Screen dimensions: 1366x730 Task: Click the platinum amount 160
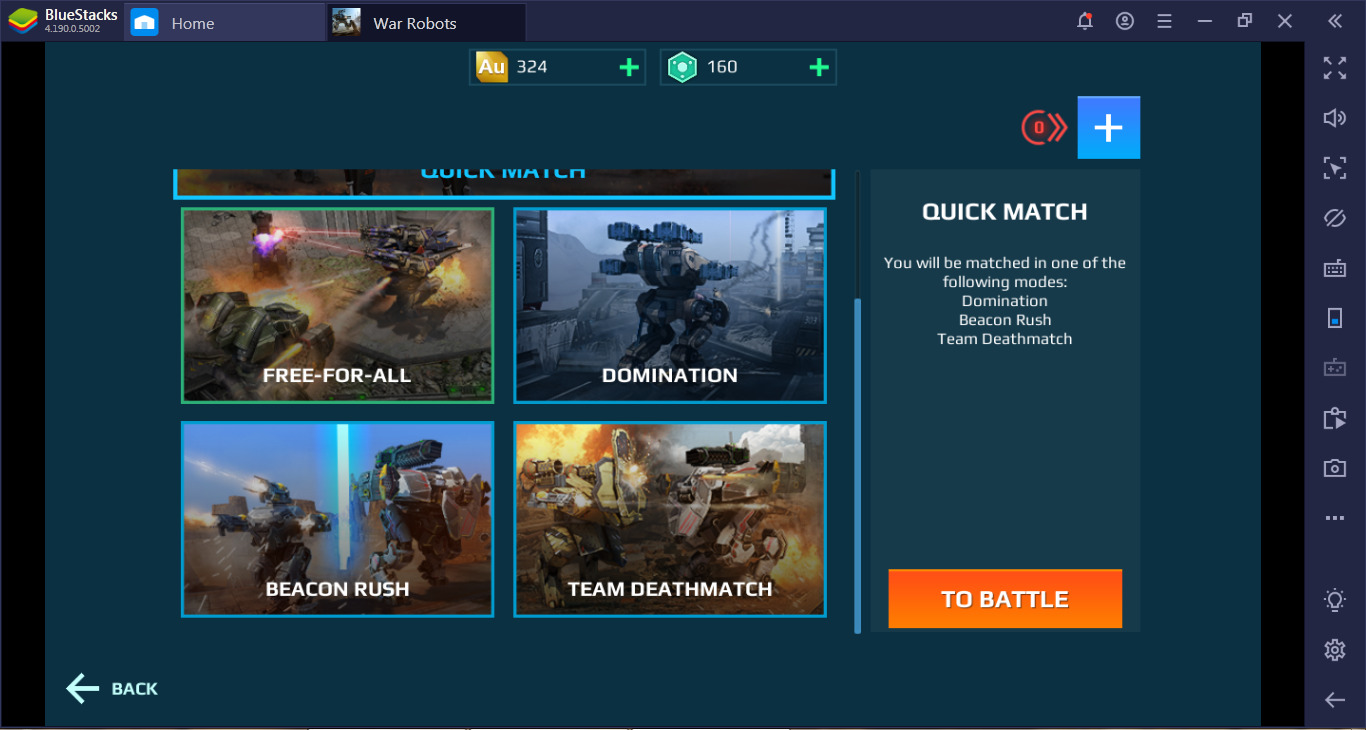pyautogui.click(x=722, y=67)
